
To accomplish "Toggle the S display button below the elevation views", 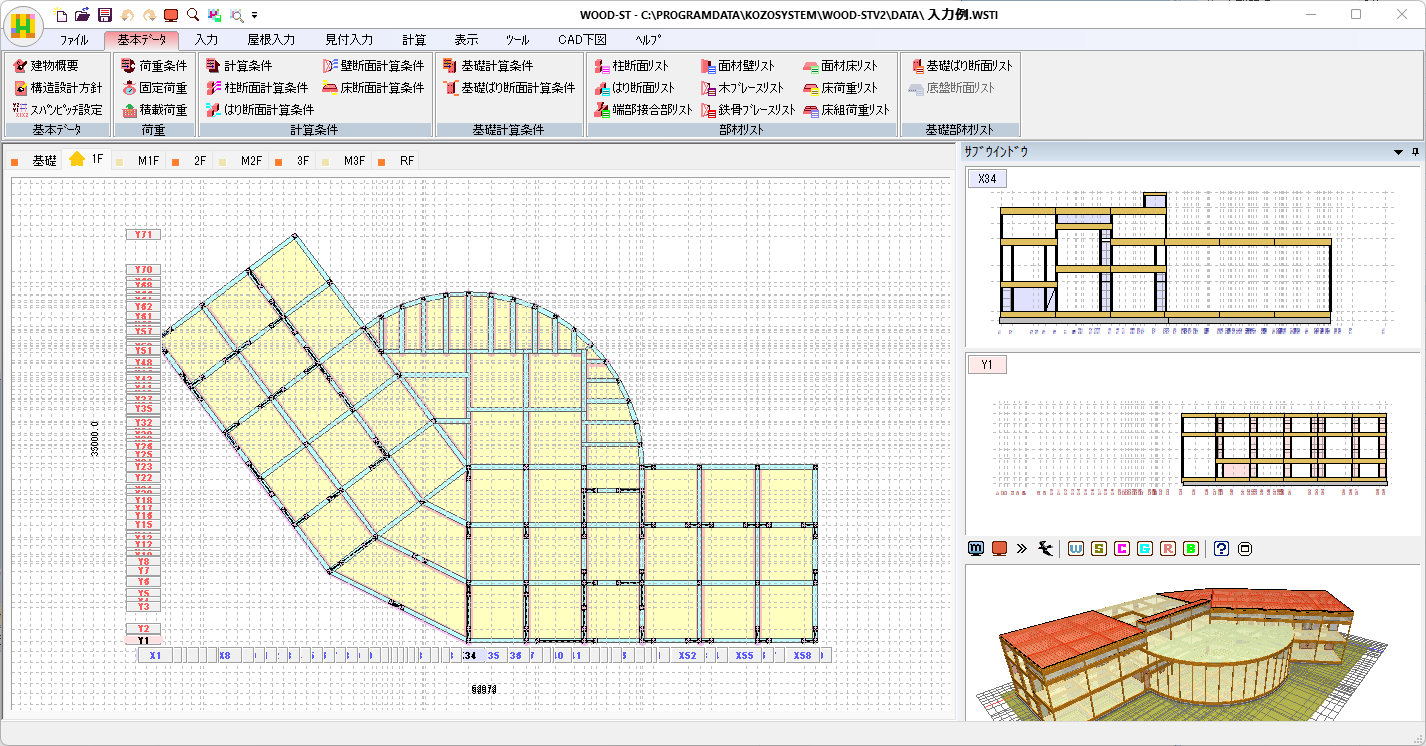I will click(x=1098, y=548).
